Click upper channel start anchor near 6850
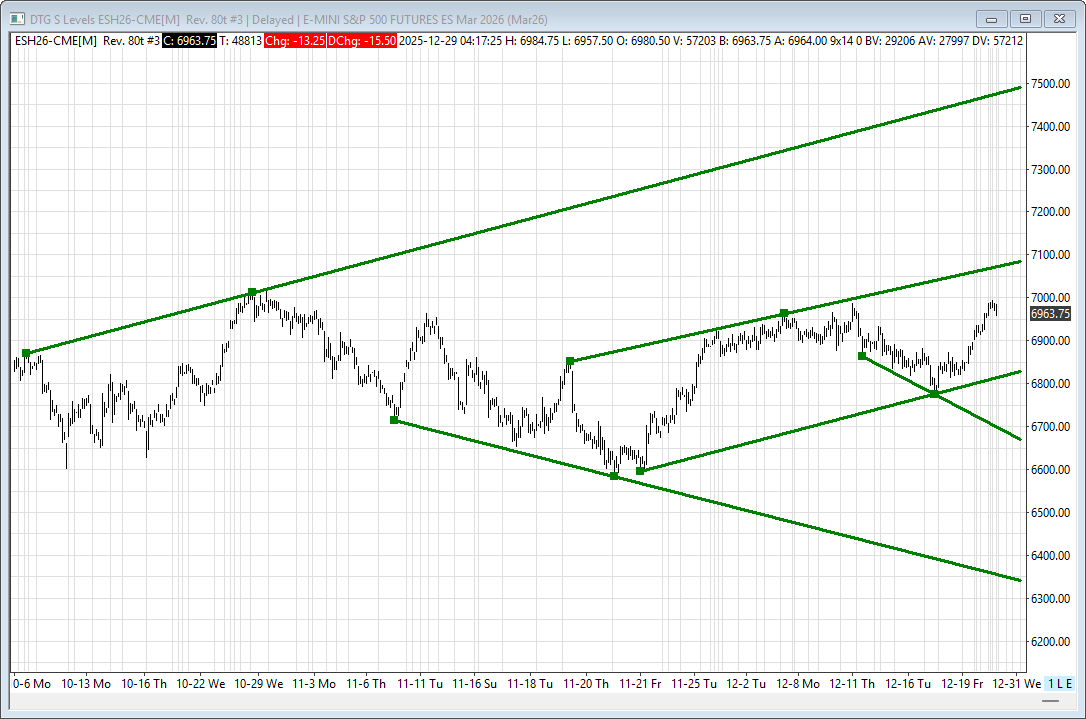Viewport: 1086px width, 719px height. point(570,361)
